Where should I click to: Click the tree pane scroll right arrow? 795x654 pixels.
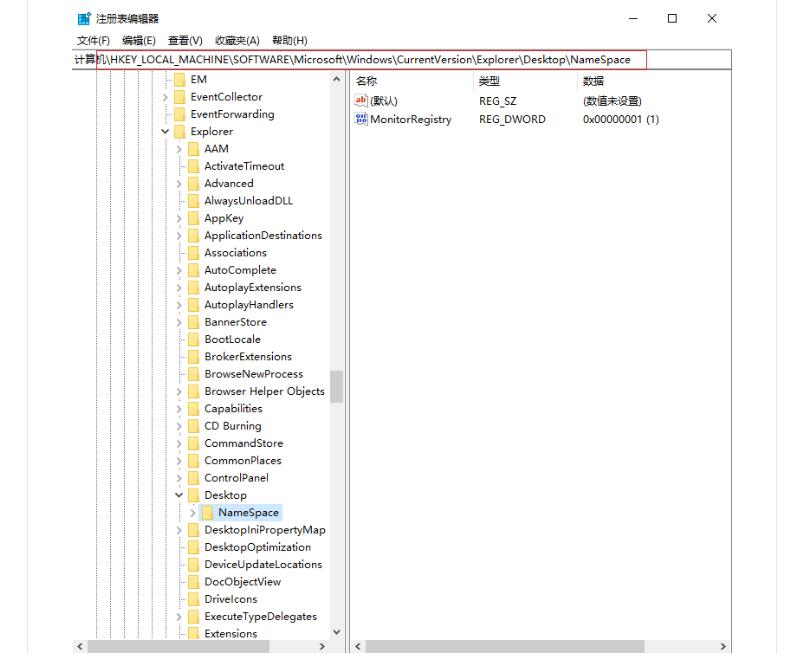[x=321, y=646]
